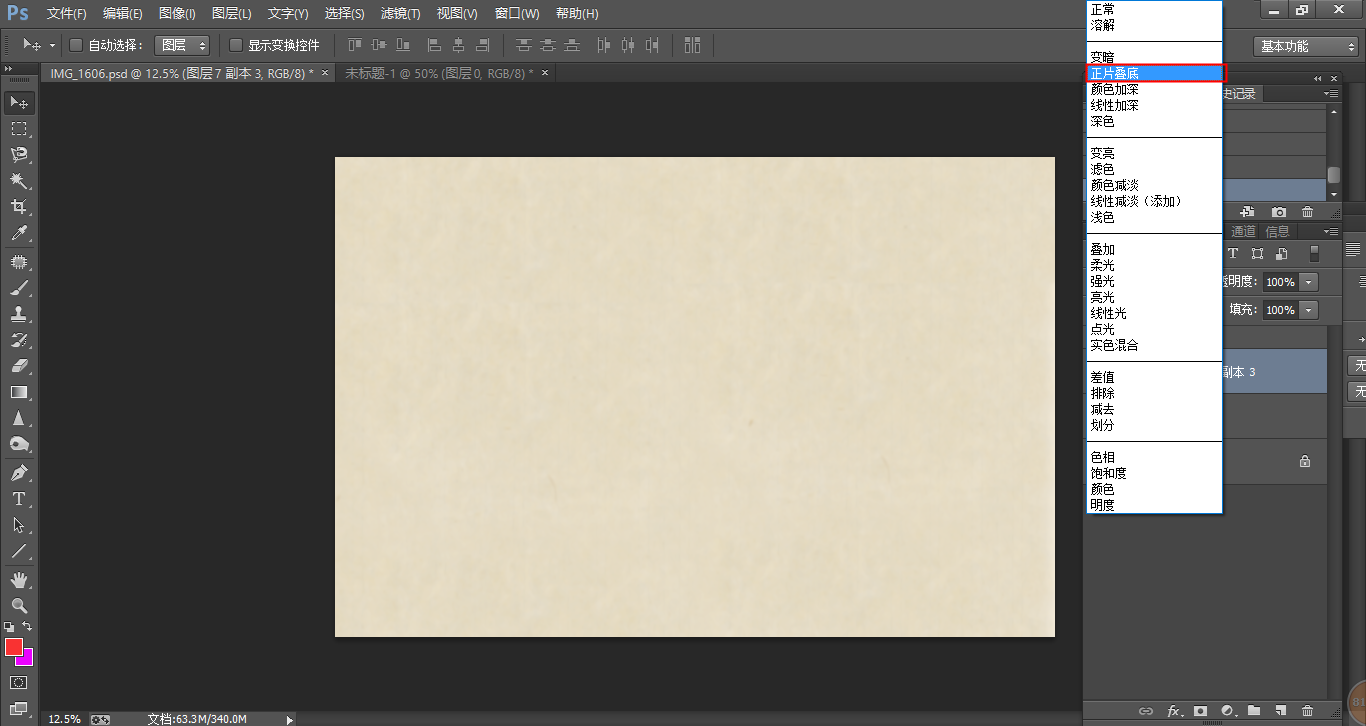Open the fx layer style menu
This screenshot has width=1366, height=726.
[1174, 711]
